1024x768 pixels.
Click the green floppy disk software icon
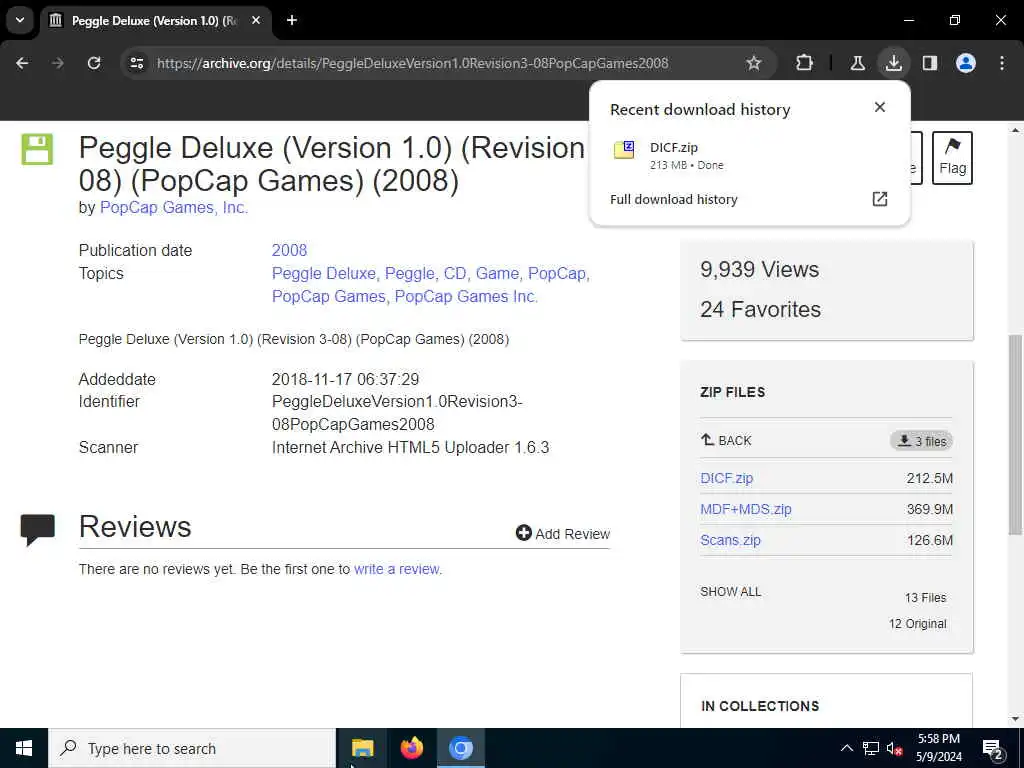(37, 149)
